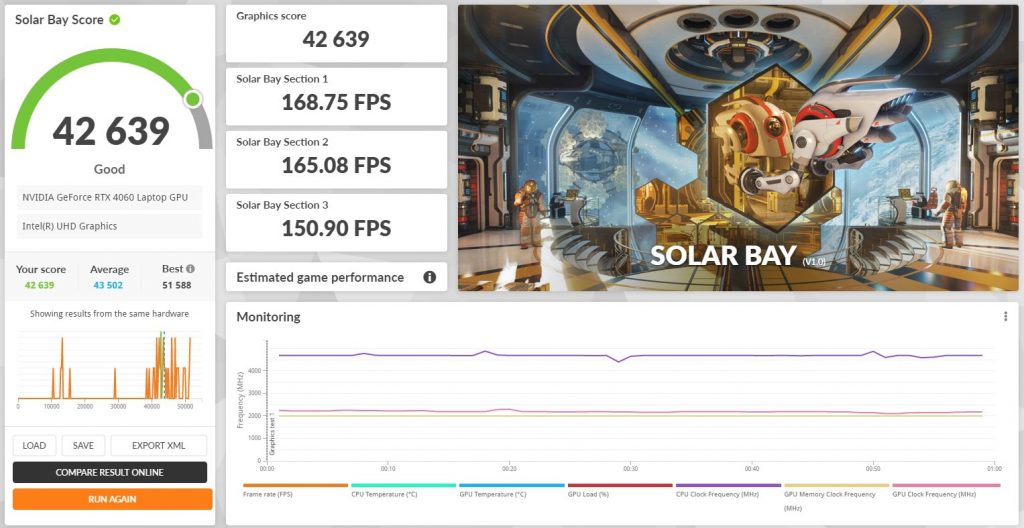Click the score distribution histogram chart
The width and height of the screenshot is (1024, 528).
109,367
